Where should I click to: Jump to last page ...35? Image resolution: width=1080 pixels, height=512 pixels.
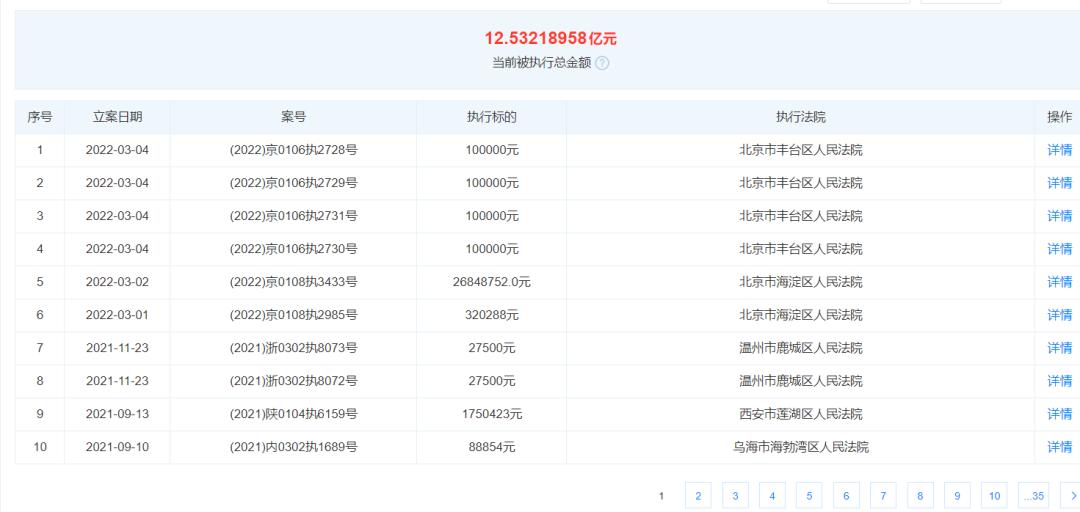pyautogui.click(x=1033, y=495)
